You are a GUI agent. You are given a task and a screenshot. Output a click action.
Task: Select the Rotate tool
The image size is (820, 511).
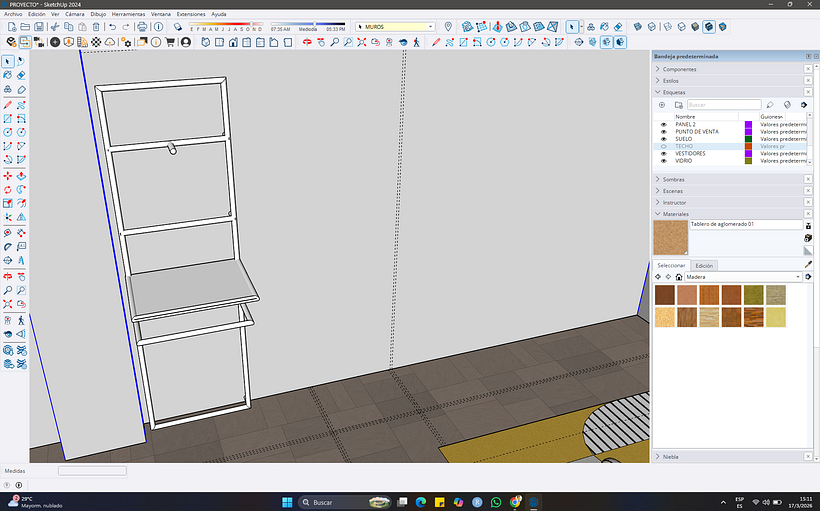coord(8,190)
